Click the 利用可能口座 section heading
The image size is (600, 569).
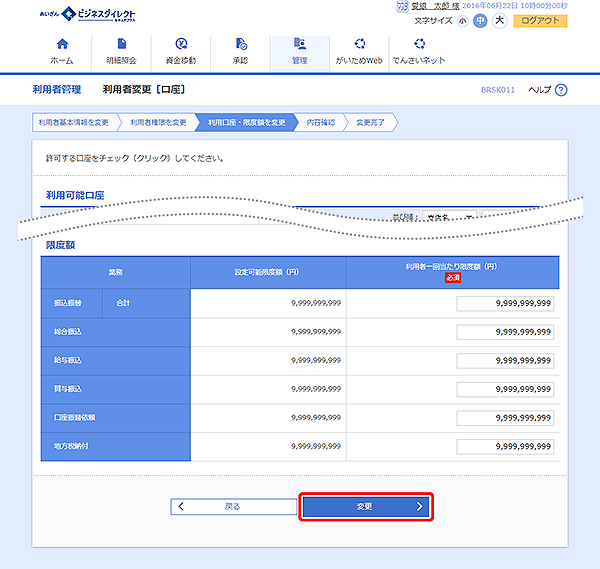pyautogui.click(x=75, y=195)
